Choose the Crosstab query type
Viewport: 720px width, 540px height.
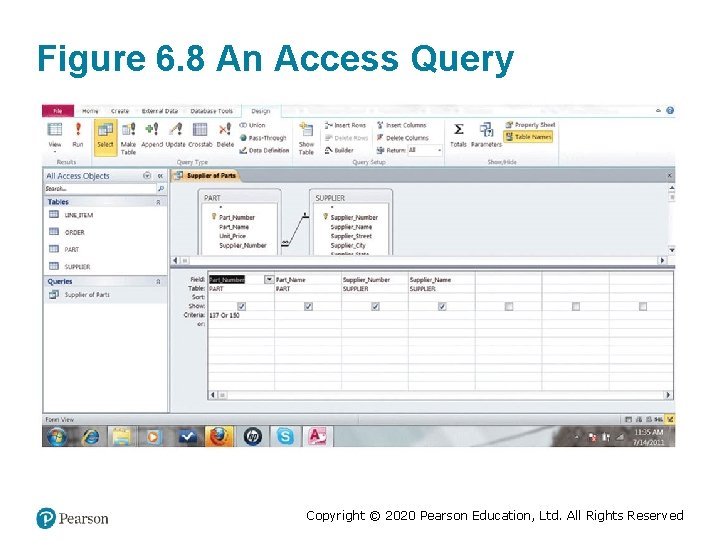200,135
